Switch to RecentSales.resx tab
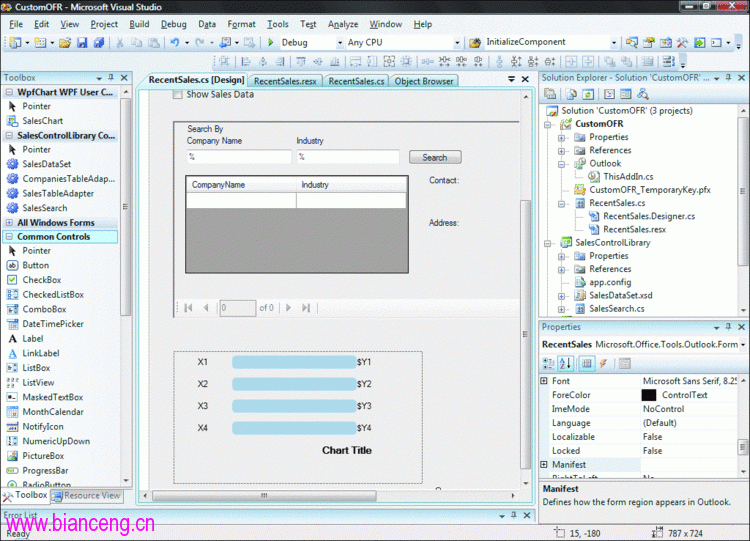The image size is (750, 541). click(x=285, y=81)
